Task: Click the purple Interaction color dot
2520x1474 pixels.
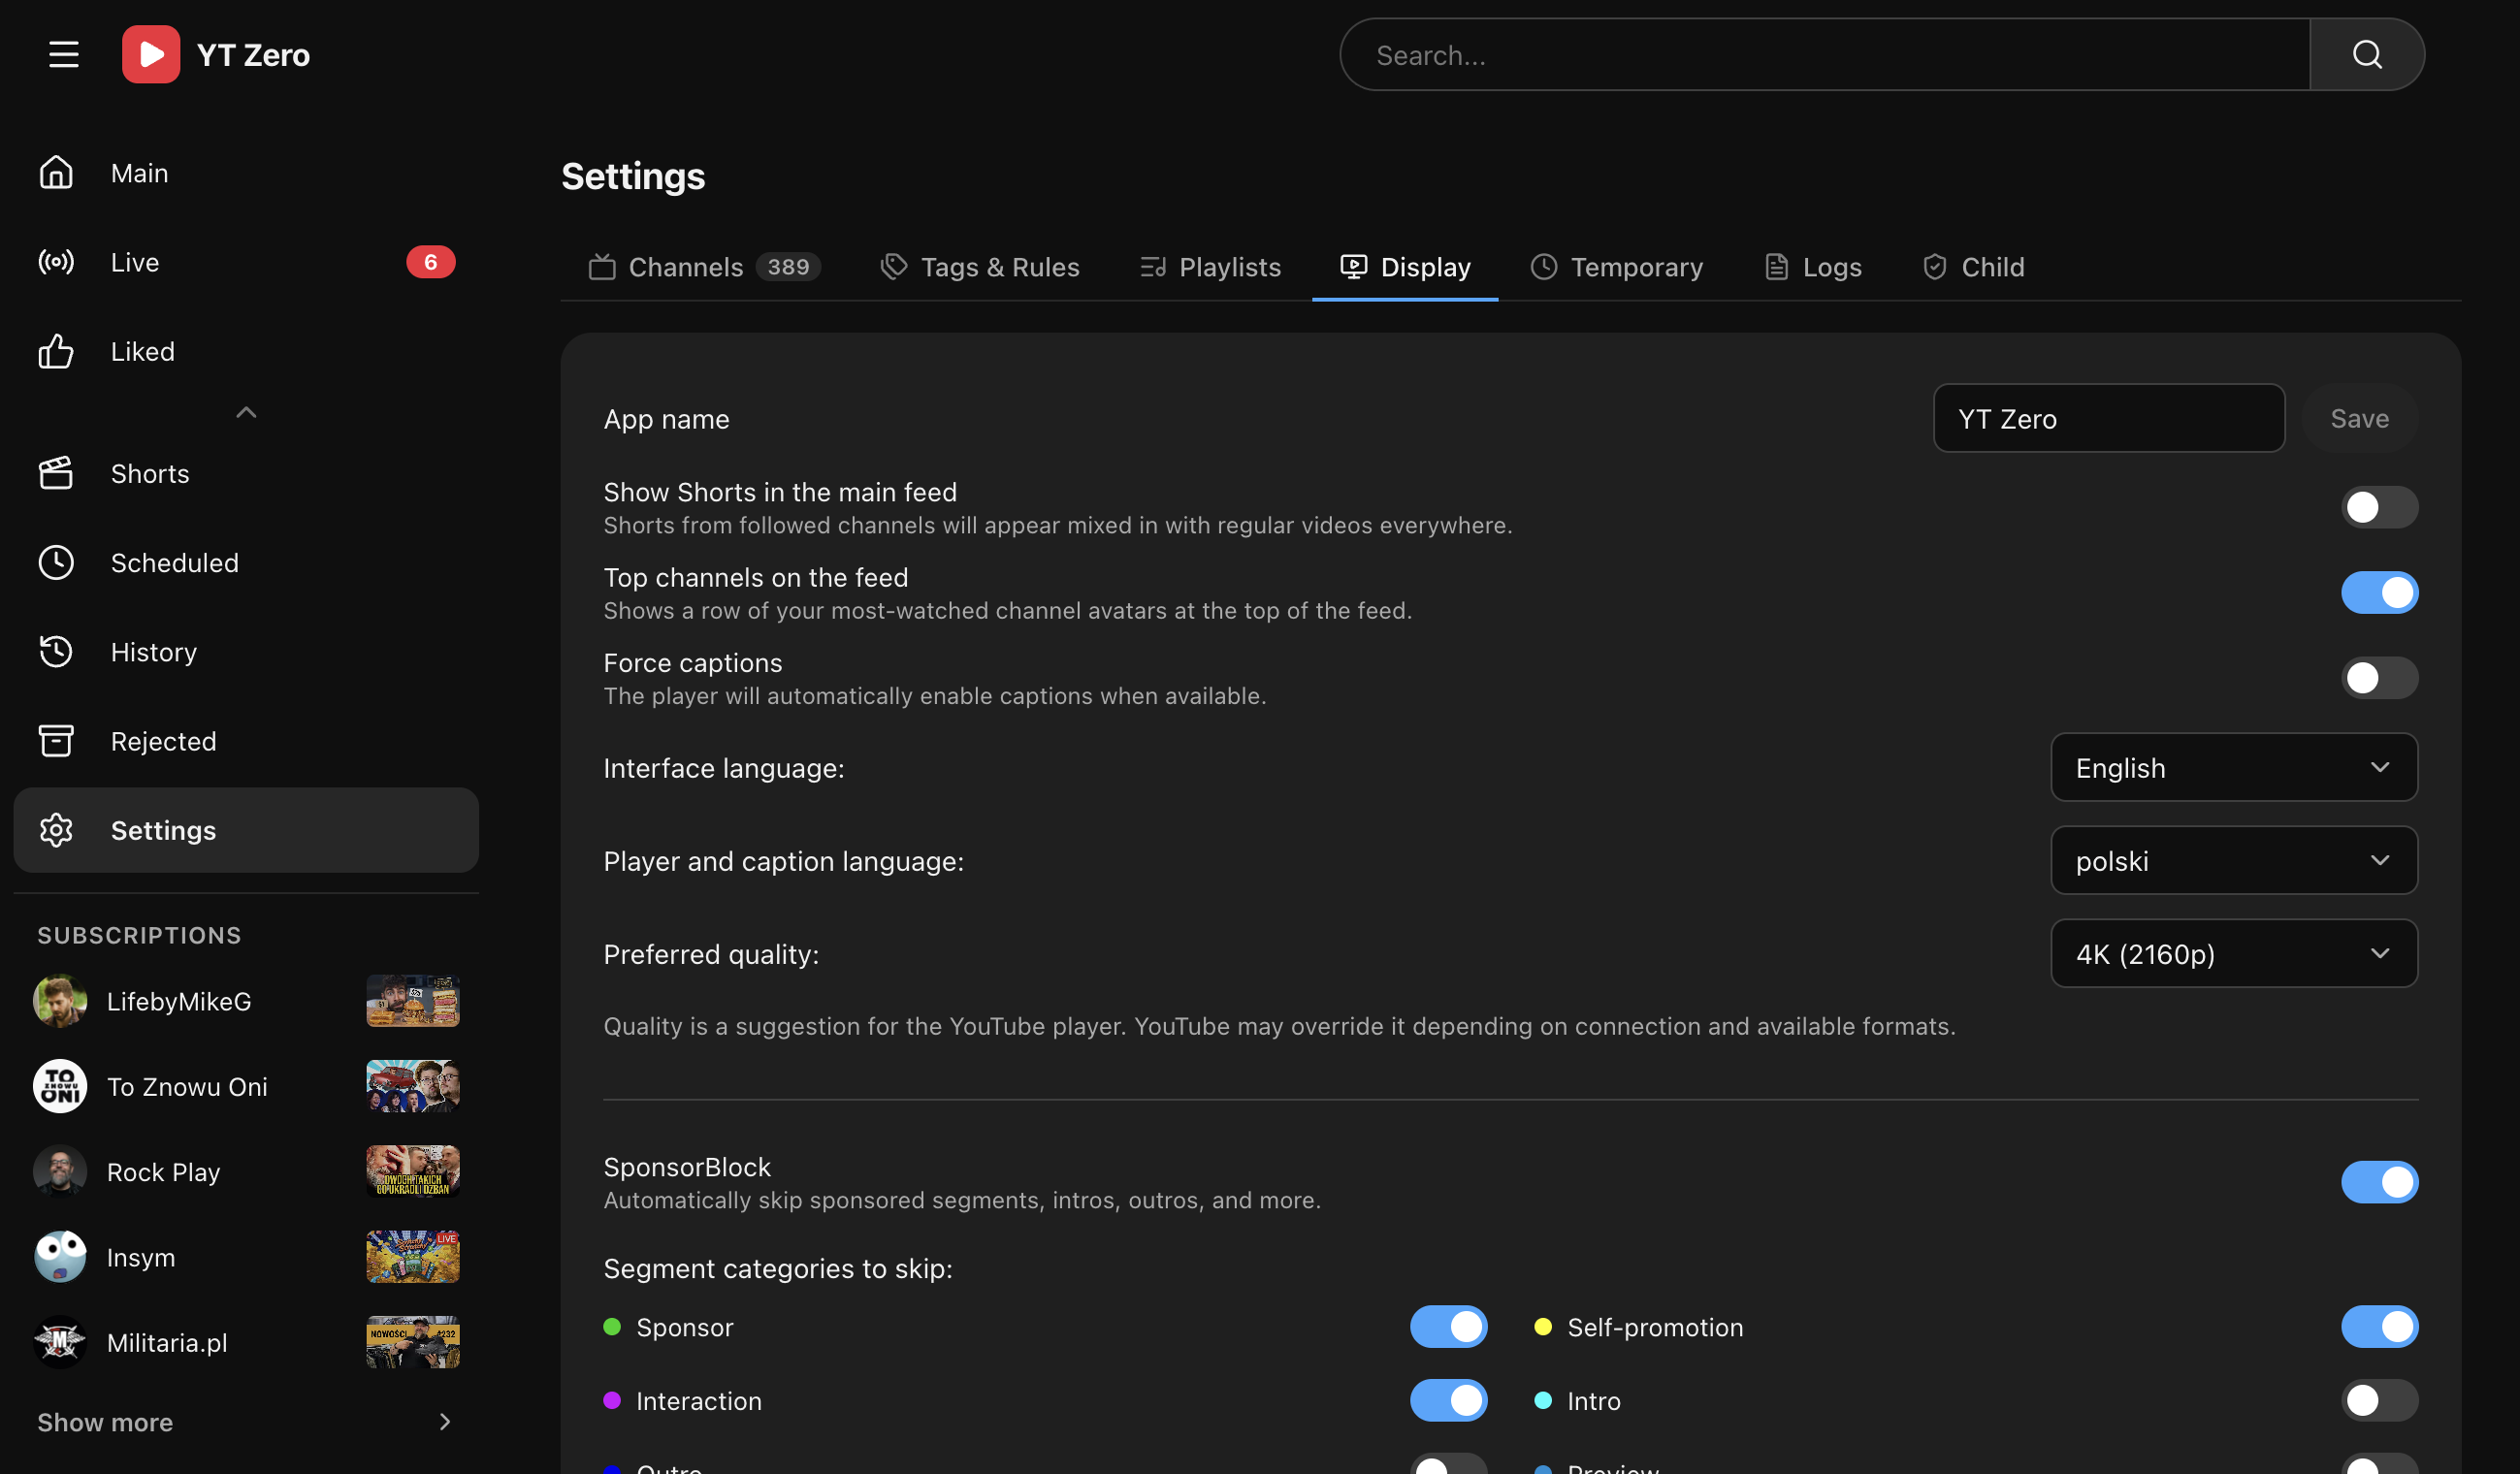Action: [x=612, y=1400]
